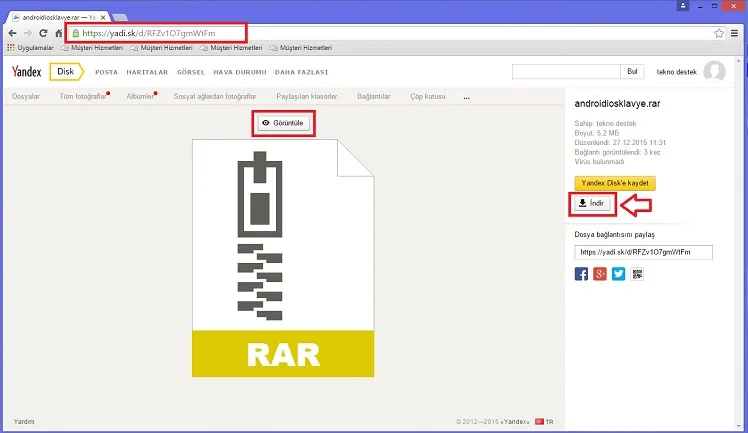Go back with browser back arrow
Image resolution: width=748 pixels, height=433 pixels.
(11, 33)
